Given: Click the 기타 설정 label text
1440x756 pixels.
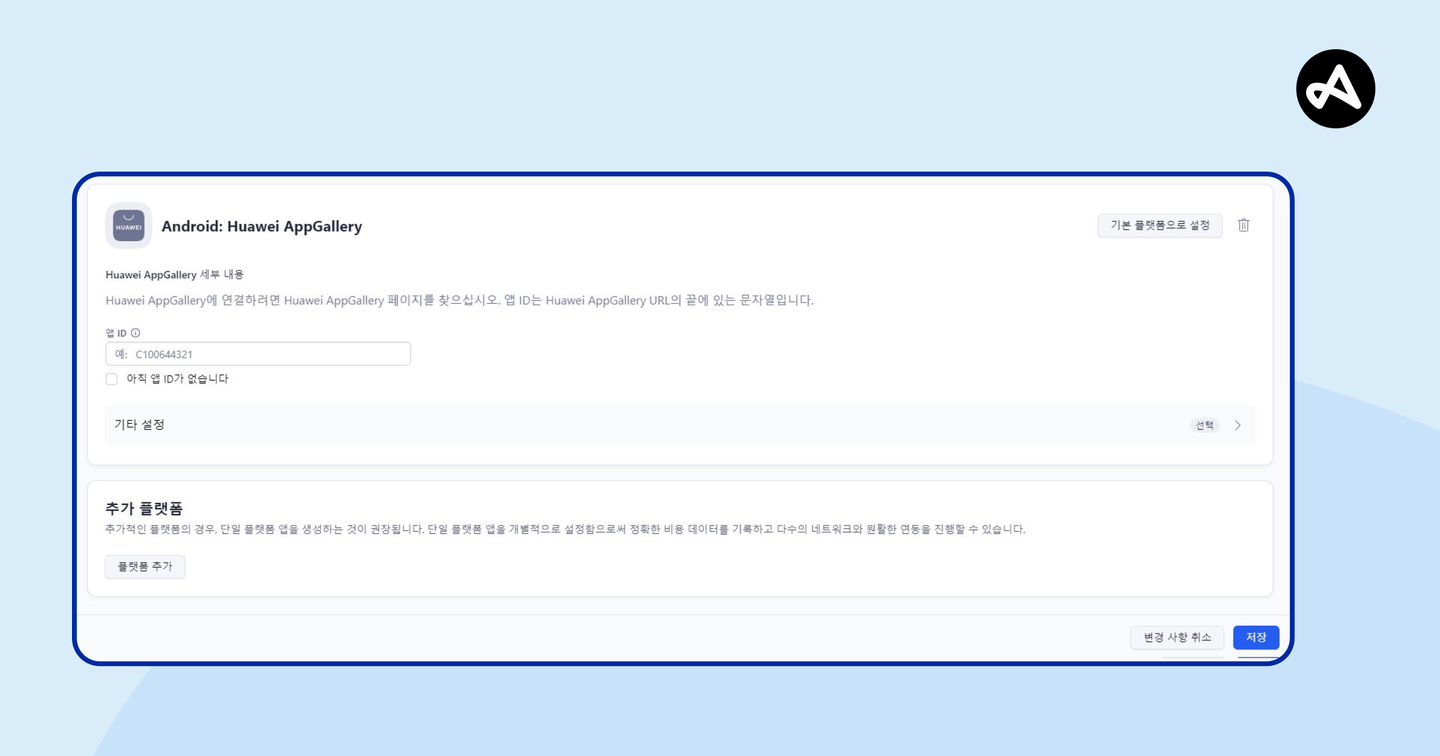Looking at the screenshot, I should click(x=140, y=425).
